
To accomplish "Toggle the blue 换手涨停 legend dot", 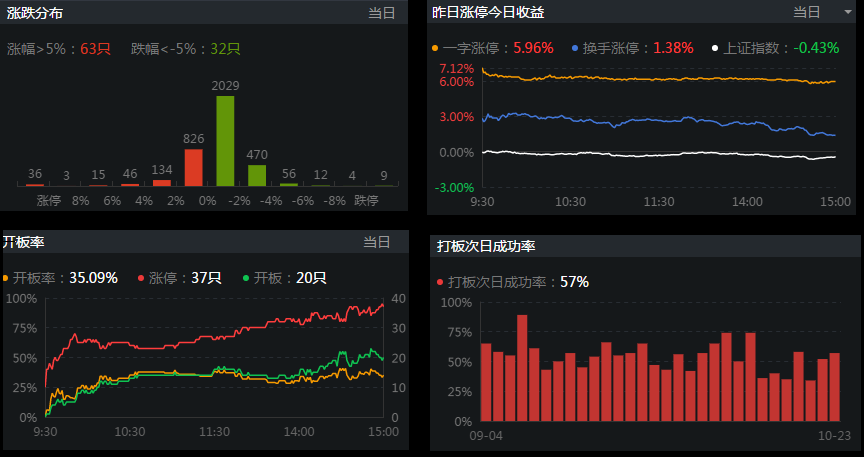I will (575, 48).
